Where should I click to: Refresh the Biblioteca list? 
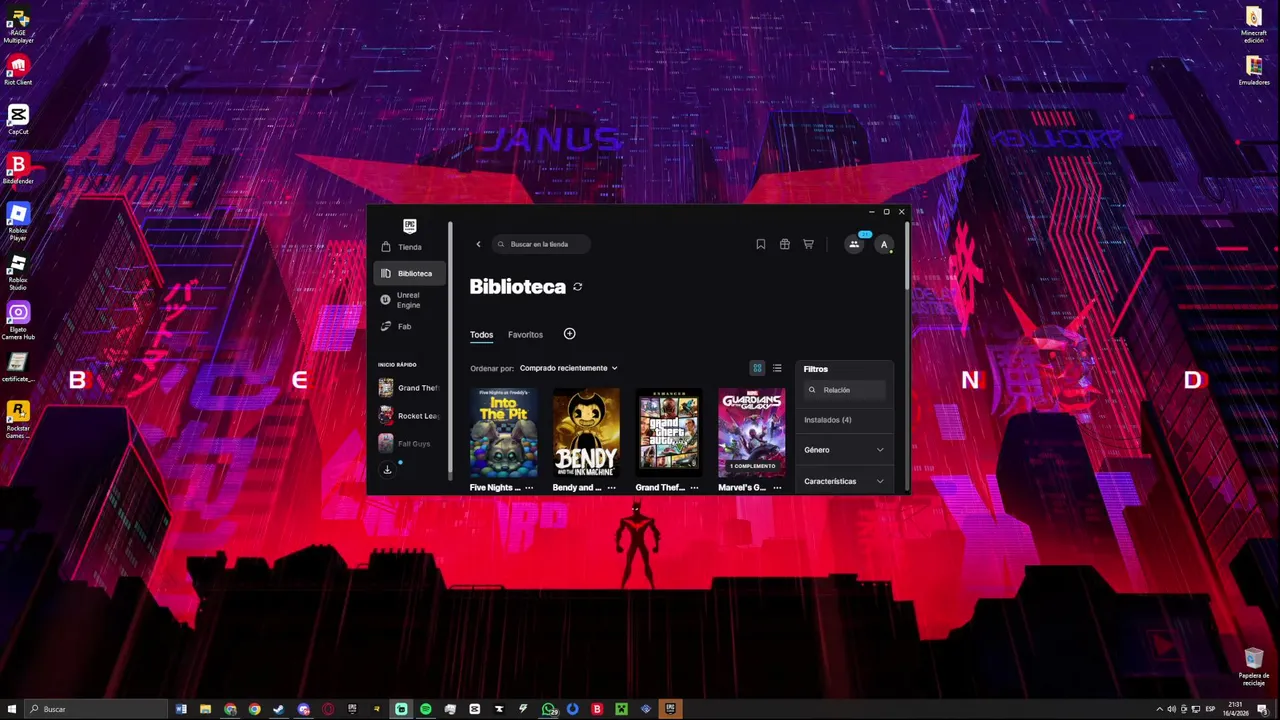578,287
